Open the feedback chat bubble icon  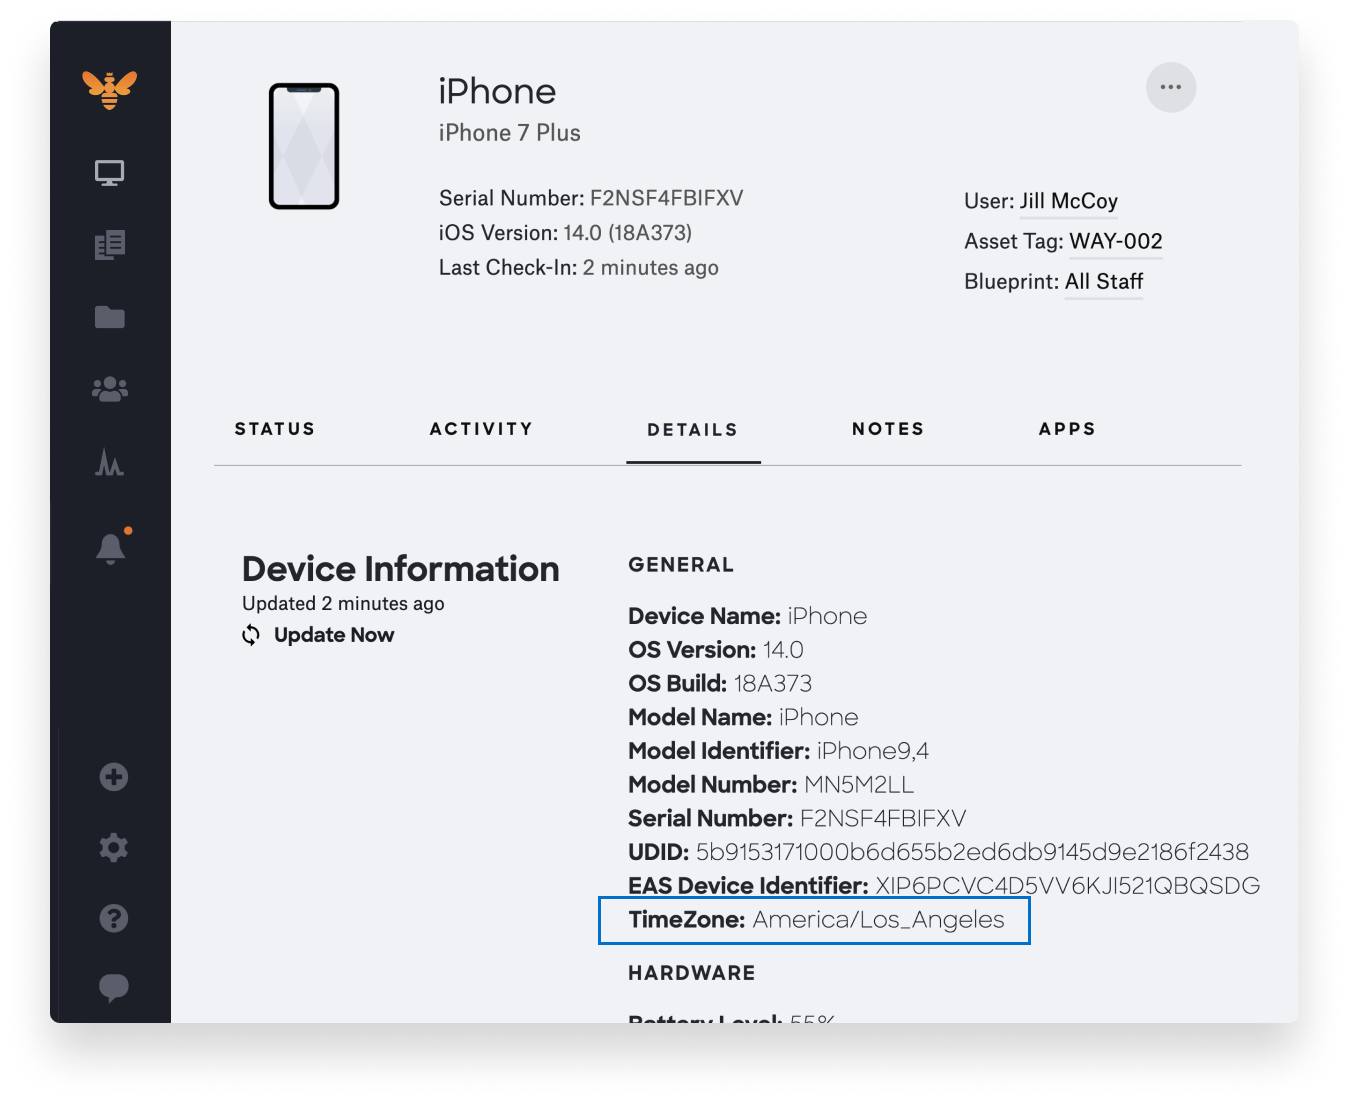point(113,988)
